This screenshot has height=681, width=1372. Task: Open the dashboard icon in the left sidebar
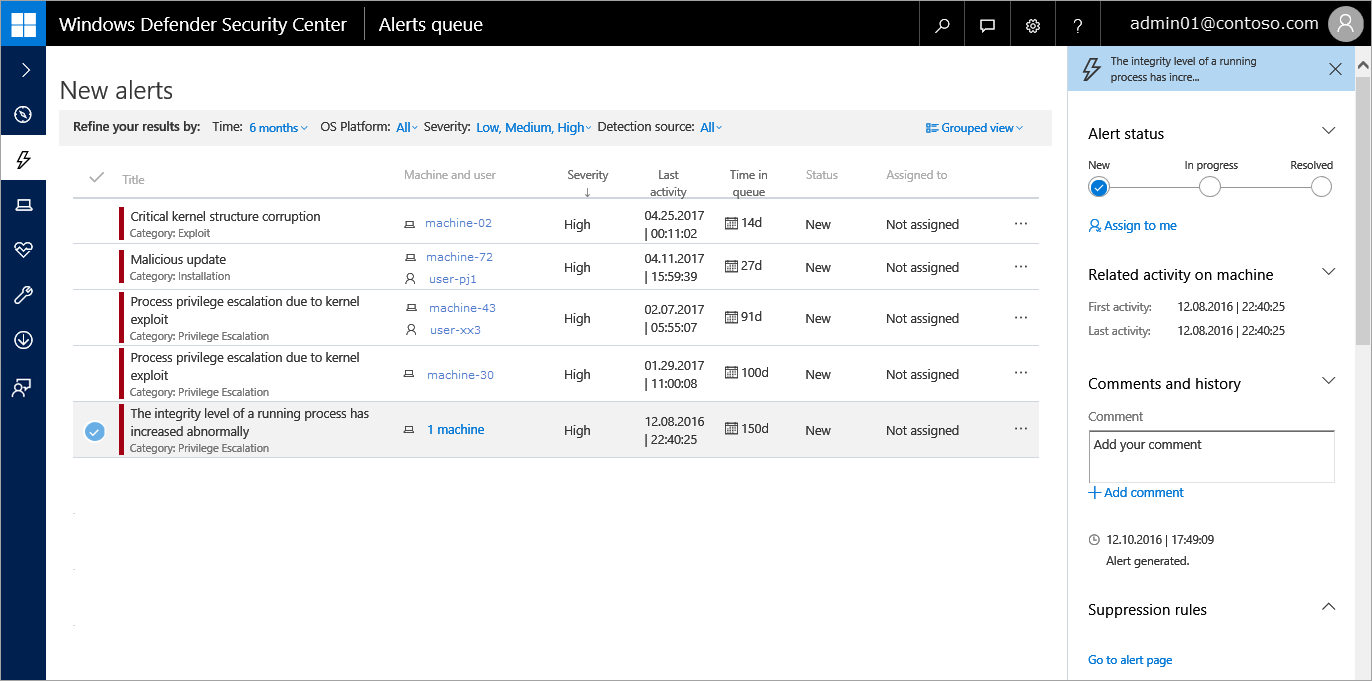(23, 114)
